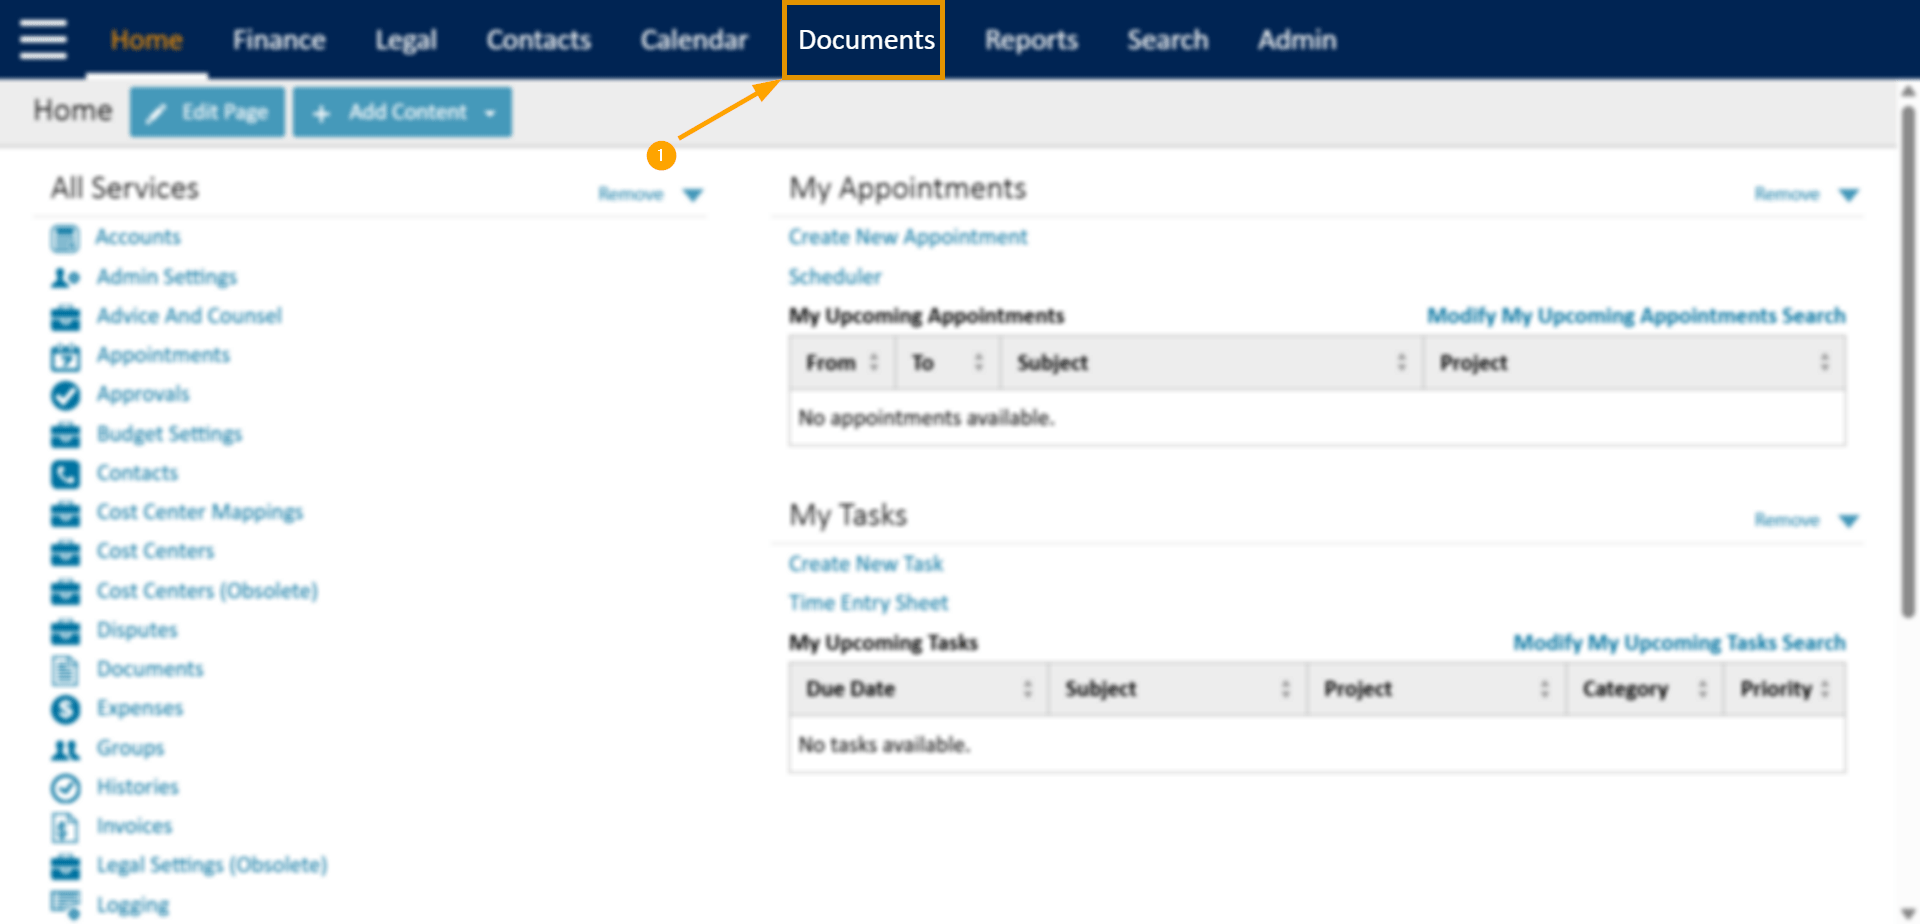Viewport: 1920px width, 924px height.
Task: Click the Groups people icon
Action: pyautogui.click(x=64, y=748)
